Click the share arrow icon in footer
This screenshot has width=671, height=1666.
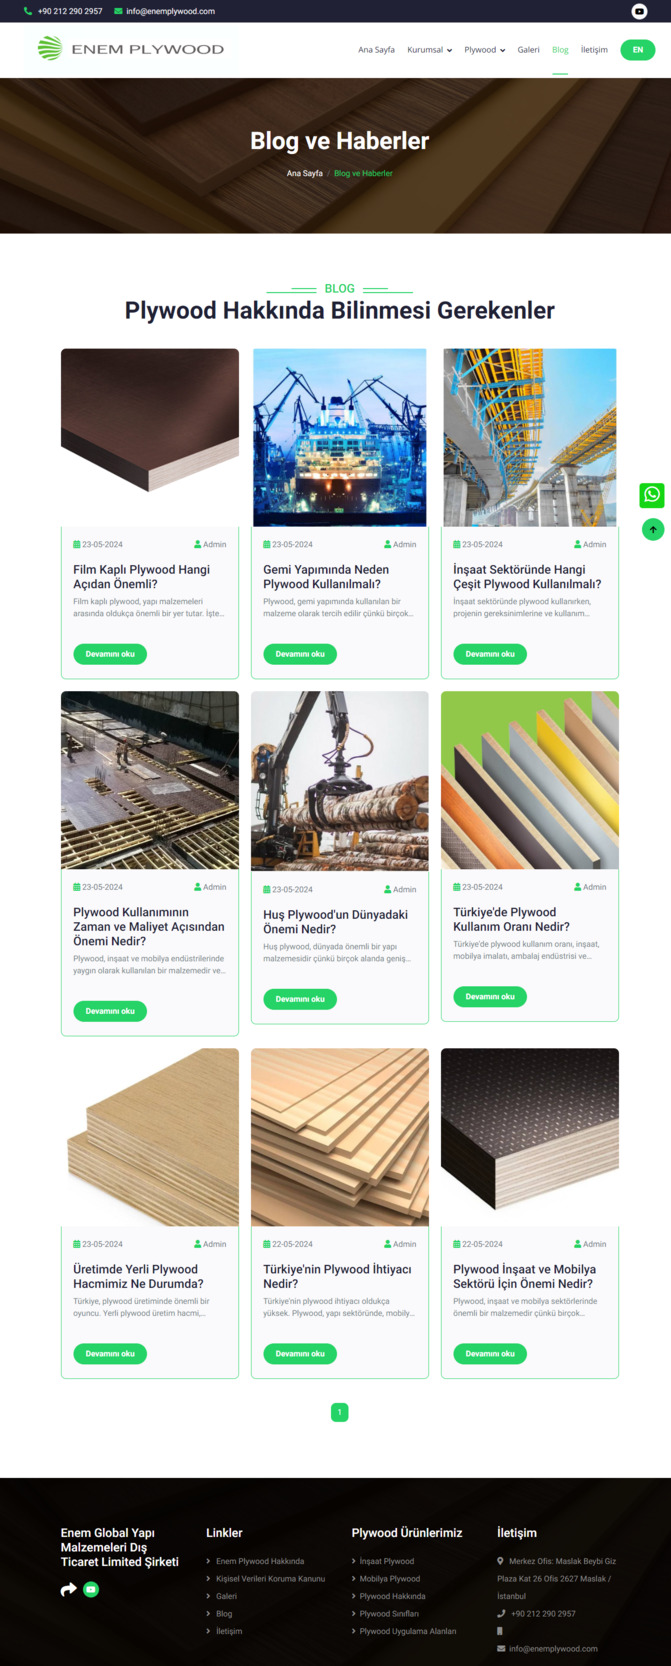tap(68, 1589)
